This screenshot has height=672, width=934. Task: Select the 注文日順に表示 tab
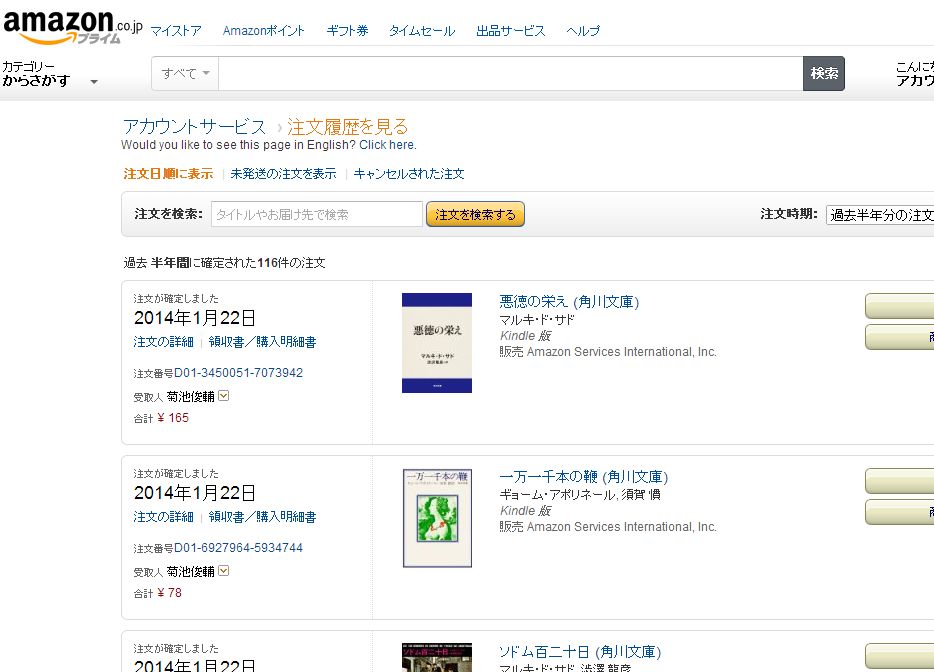168,173
